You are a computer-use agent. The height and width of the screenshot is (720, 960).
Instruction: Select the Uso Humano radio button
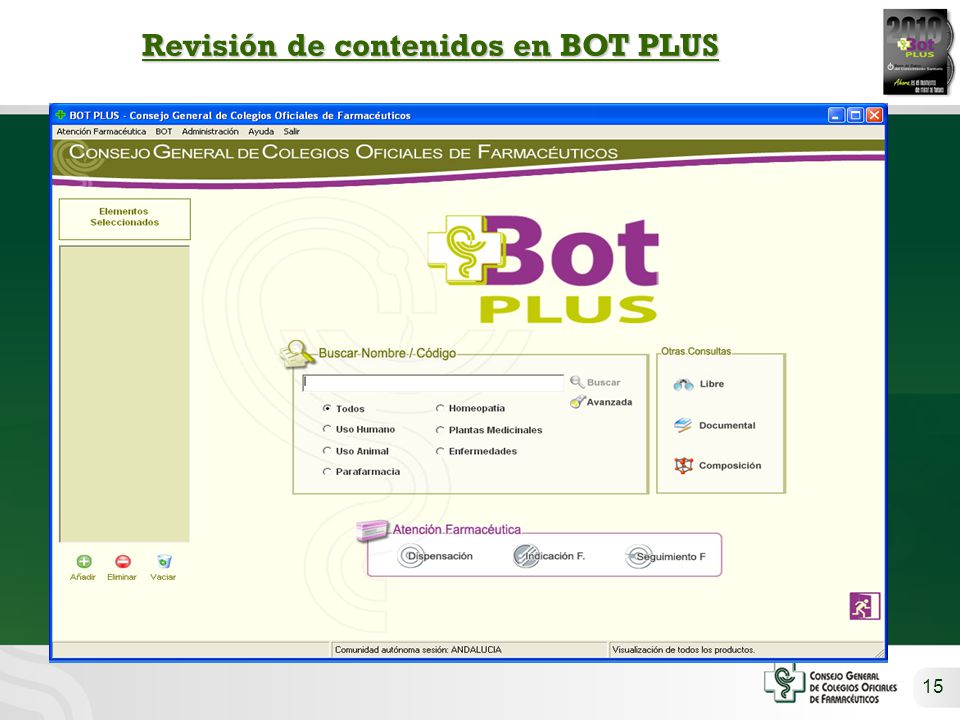click(327, 429)
